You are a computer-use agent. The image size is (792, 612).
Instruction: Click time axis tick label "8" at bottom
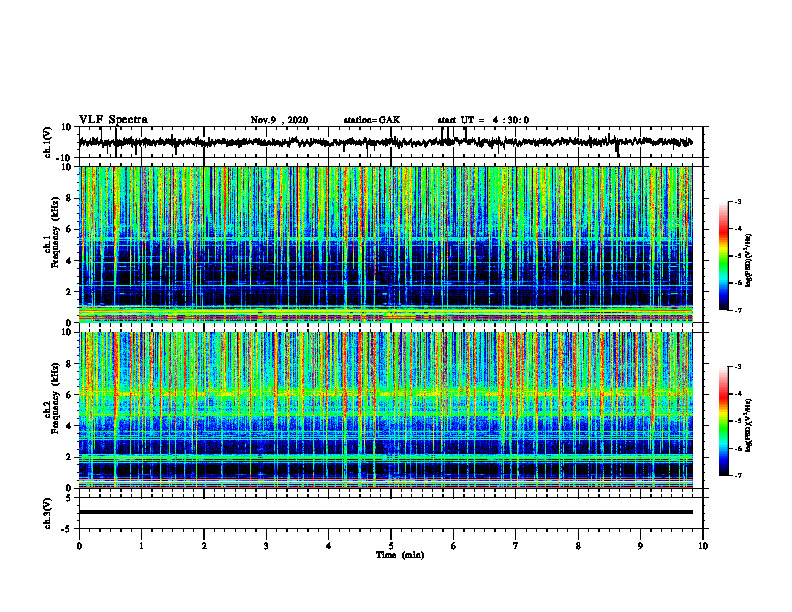(578, 546)
